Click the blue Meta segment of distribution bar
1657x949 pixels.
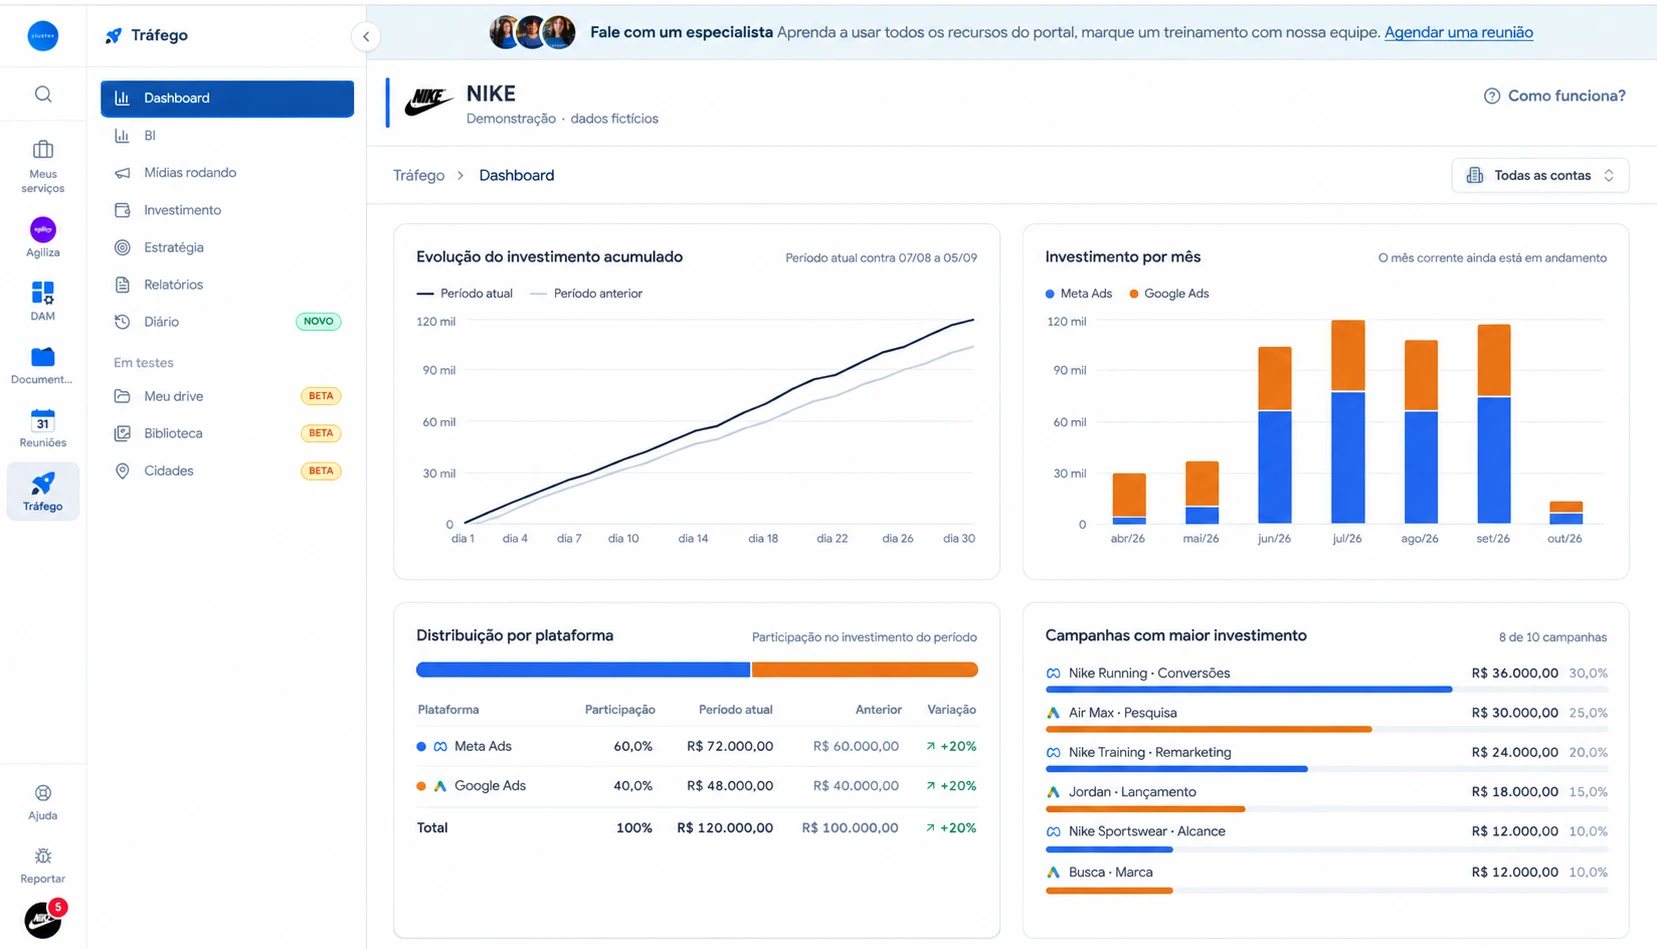(x=583, y=670)
